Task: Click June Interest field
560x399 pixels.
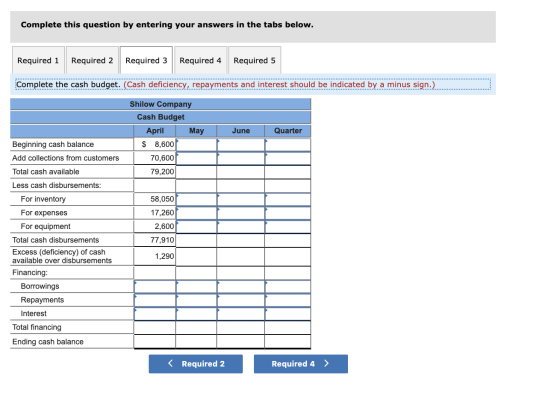Action: coord(241,314)
